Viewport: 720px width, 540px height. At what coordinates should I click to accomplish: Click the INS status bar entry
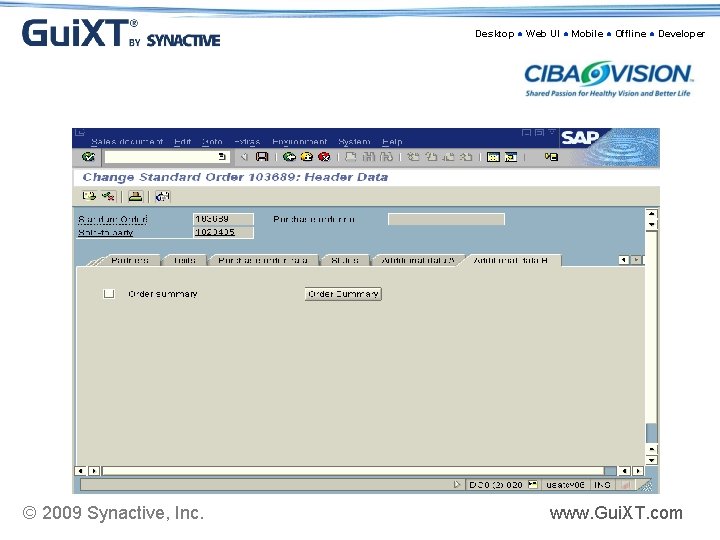602,485
